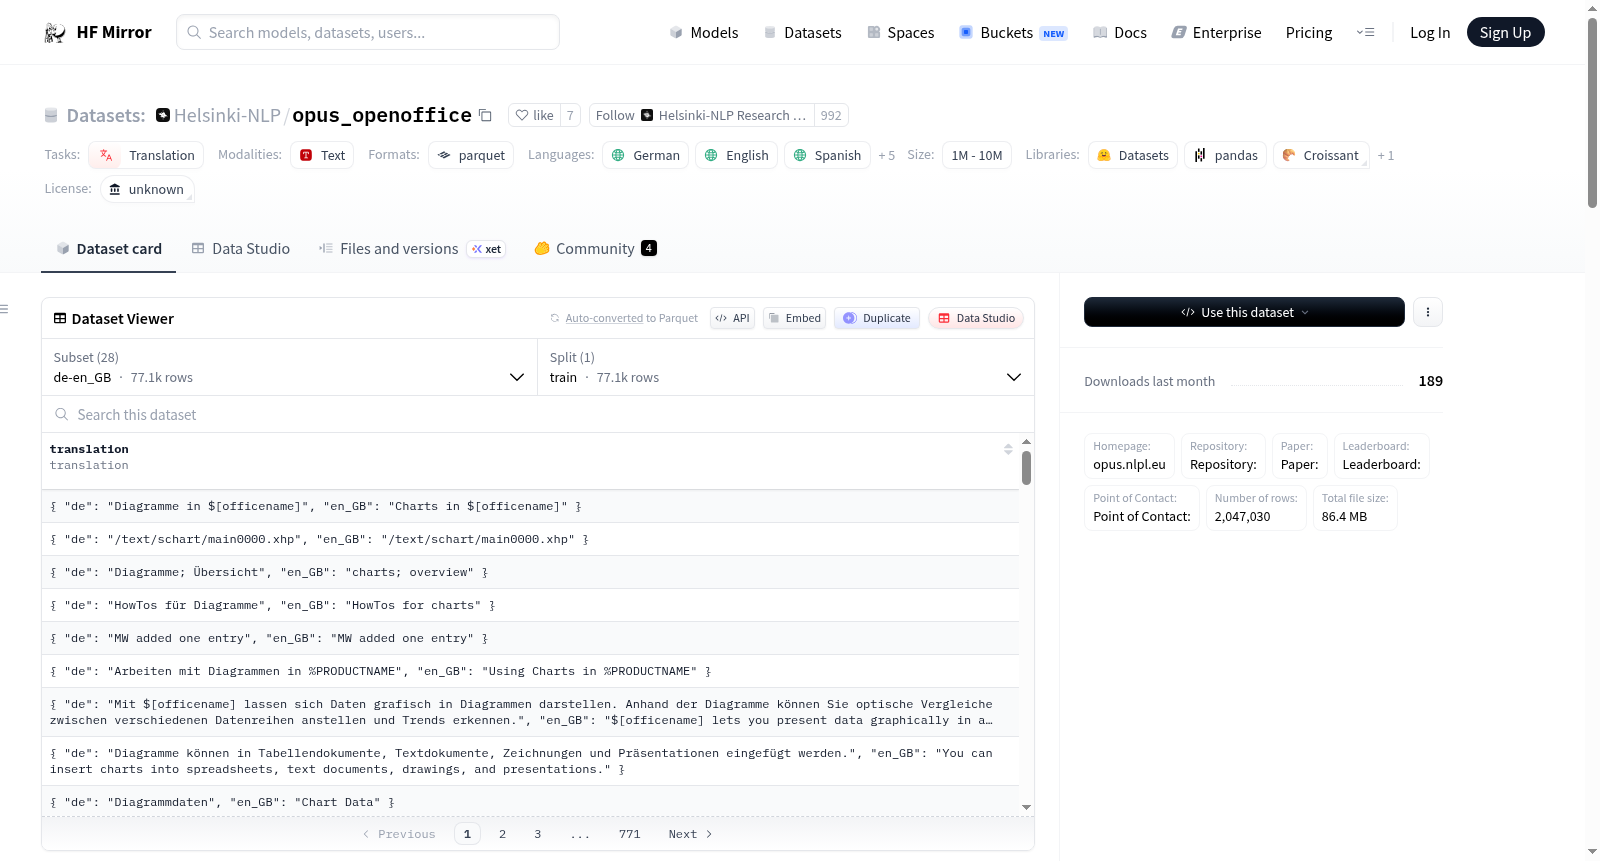Click the dataset viewer vertical scrollbar thumb

point(1026,468)
